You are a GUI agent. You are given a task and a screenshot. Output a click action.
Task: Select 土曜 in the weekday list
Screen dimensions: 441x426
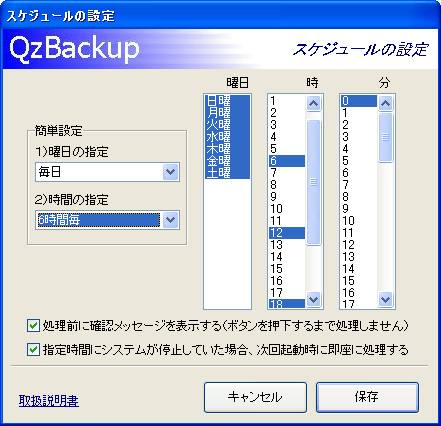(x=227, y=173)
